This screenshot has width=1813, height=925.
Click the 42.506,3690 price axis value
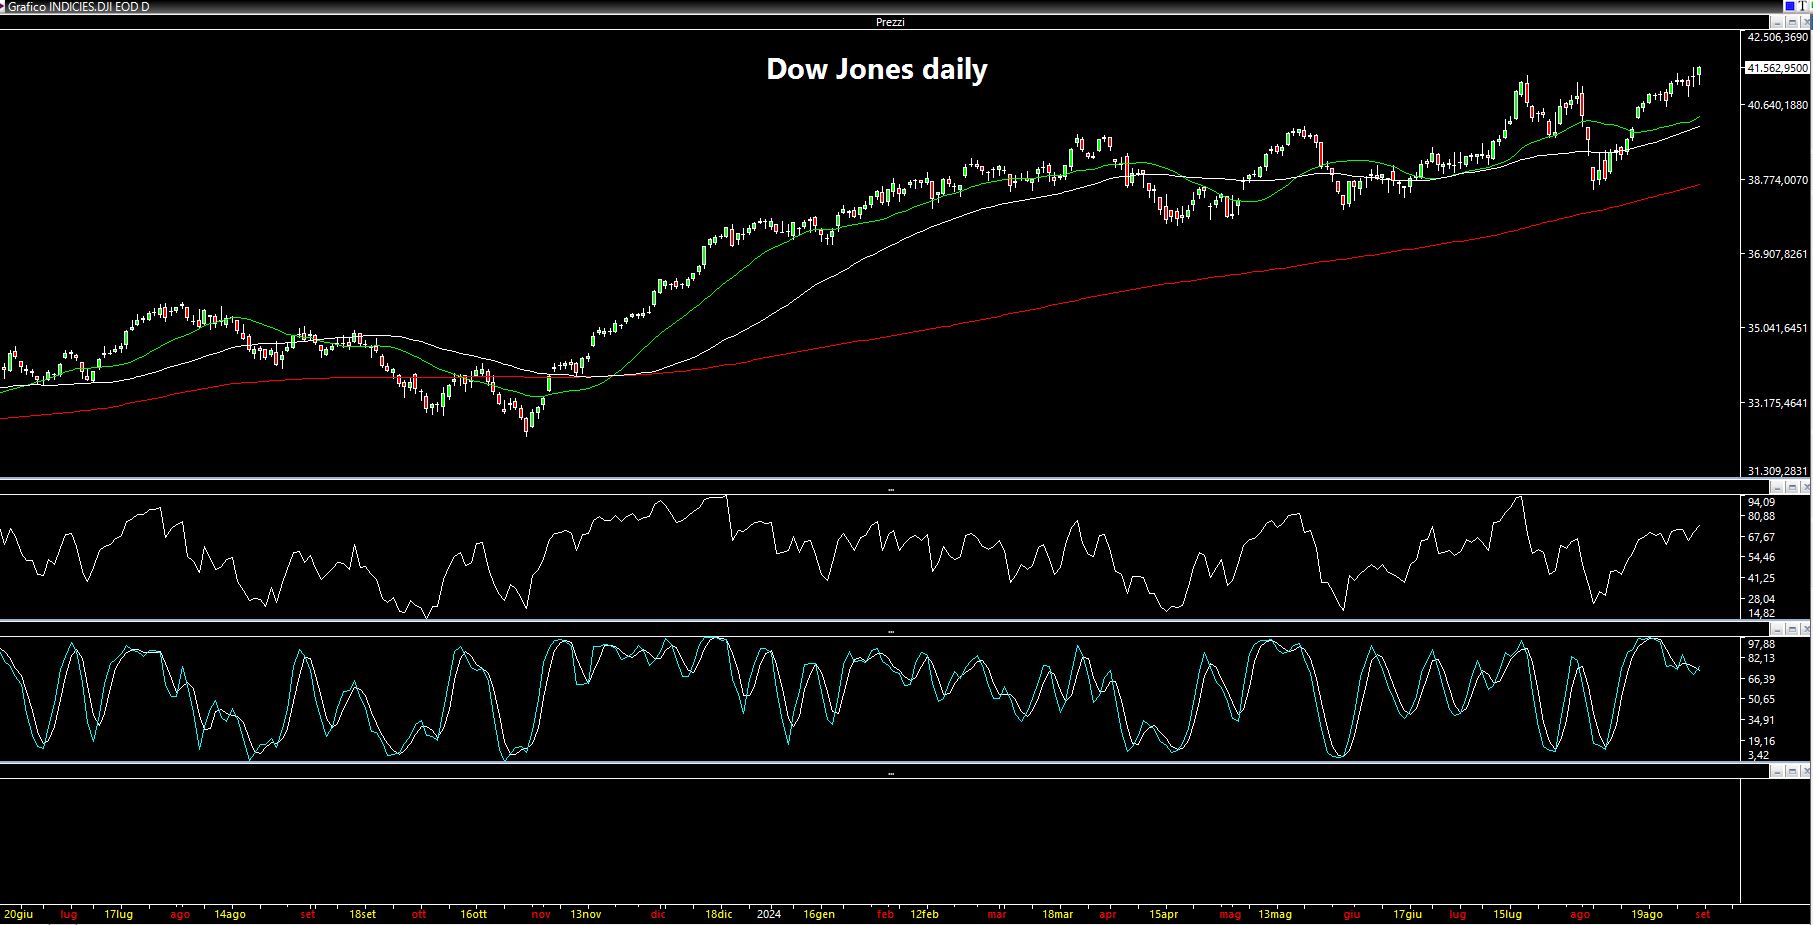(x=1778, y=37)
